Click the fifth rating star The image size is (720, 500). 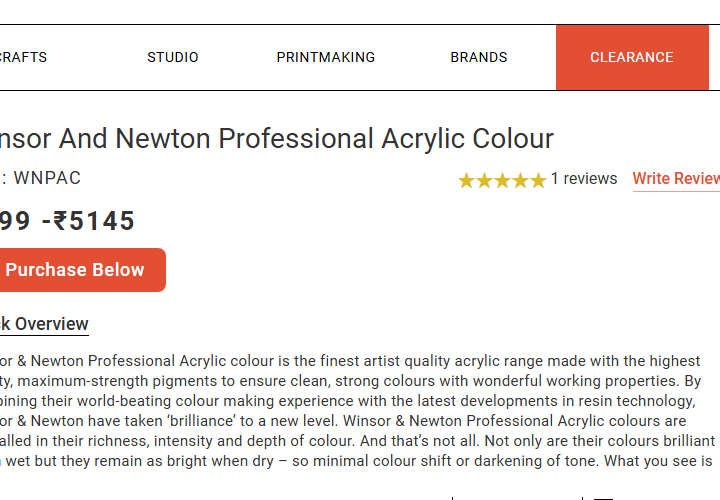click(x=538, y=180)
